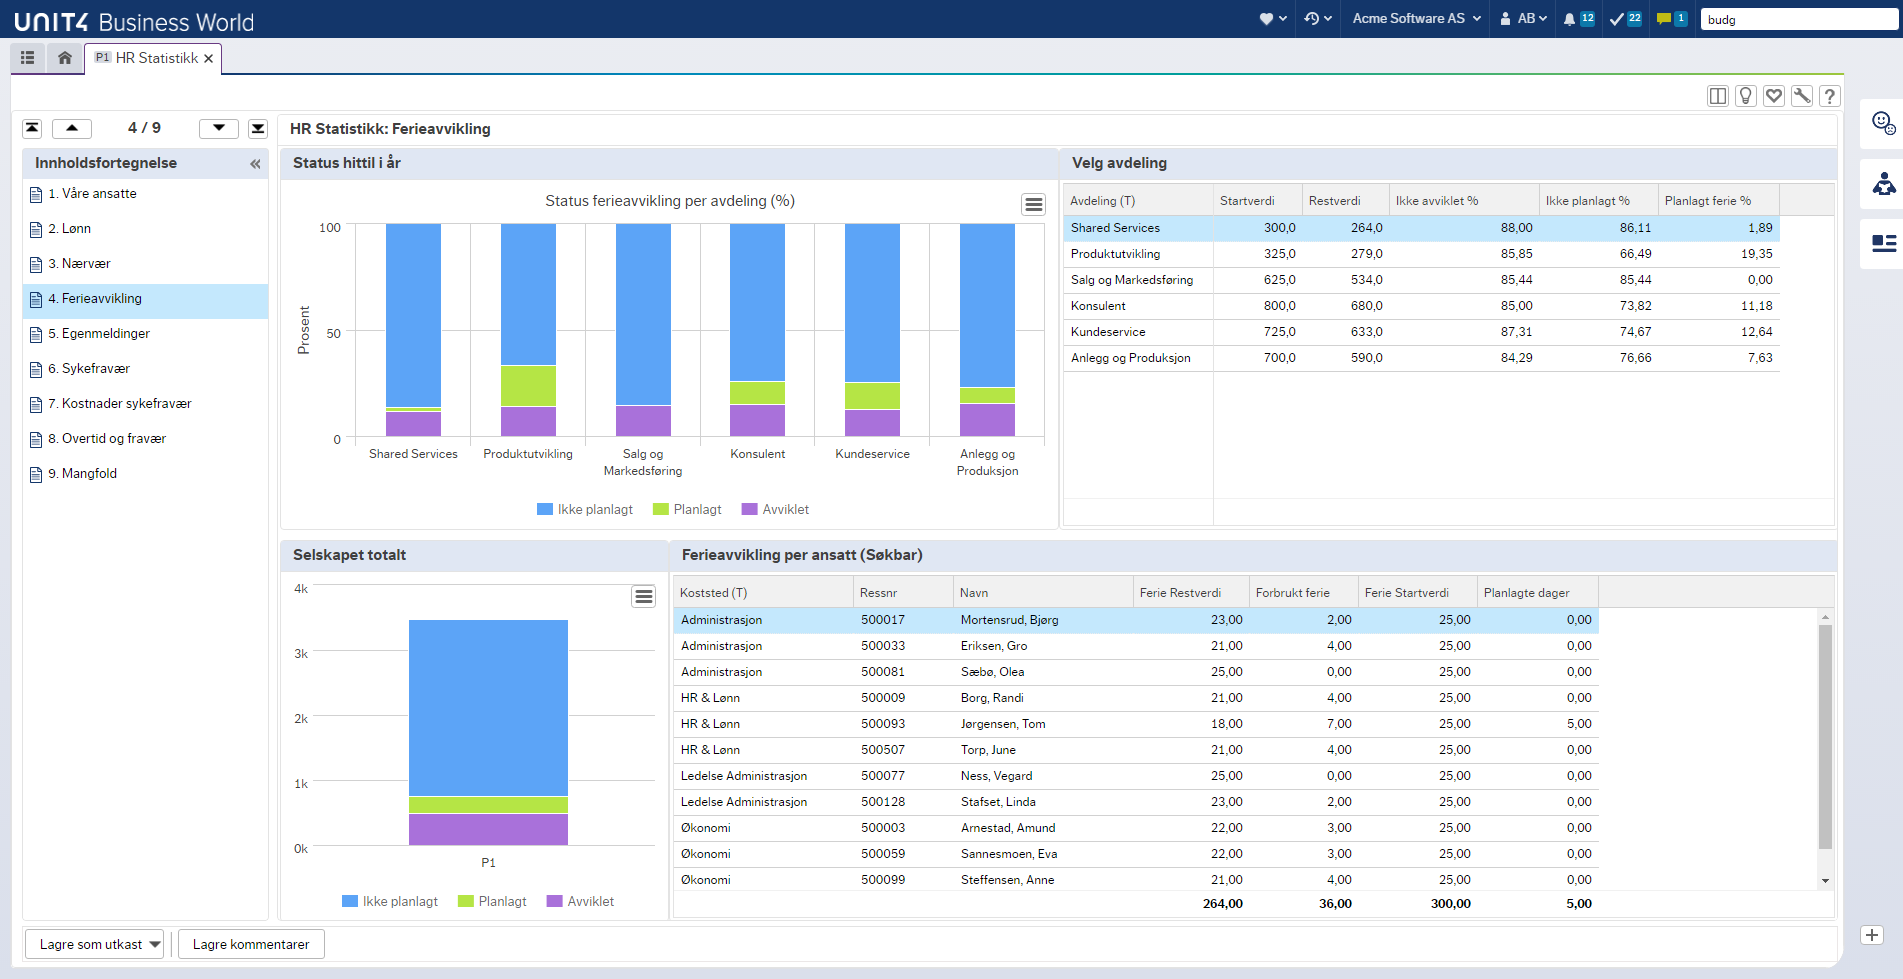The height and width of the screenshot is (979, 1903).
Task: Sort by Planlagt ferie % column header
Action: click(1719, 200)
